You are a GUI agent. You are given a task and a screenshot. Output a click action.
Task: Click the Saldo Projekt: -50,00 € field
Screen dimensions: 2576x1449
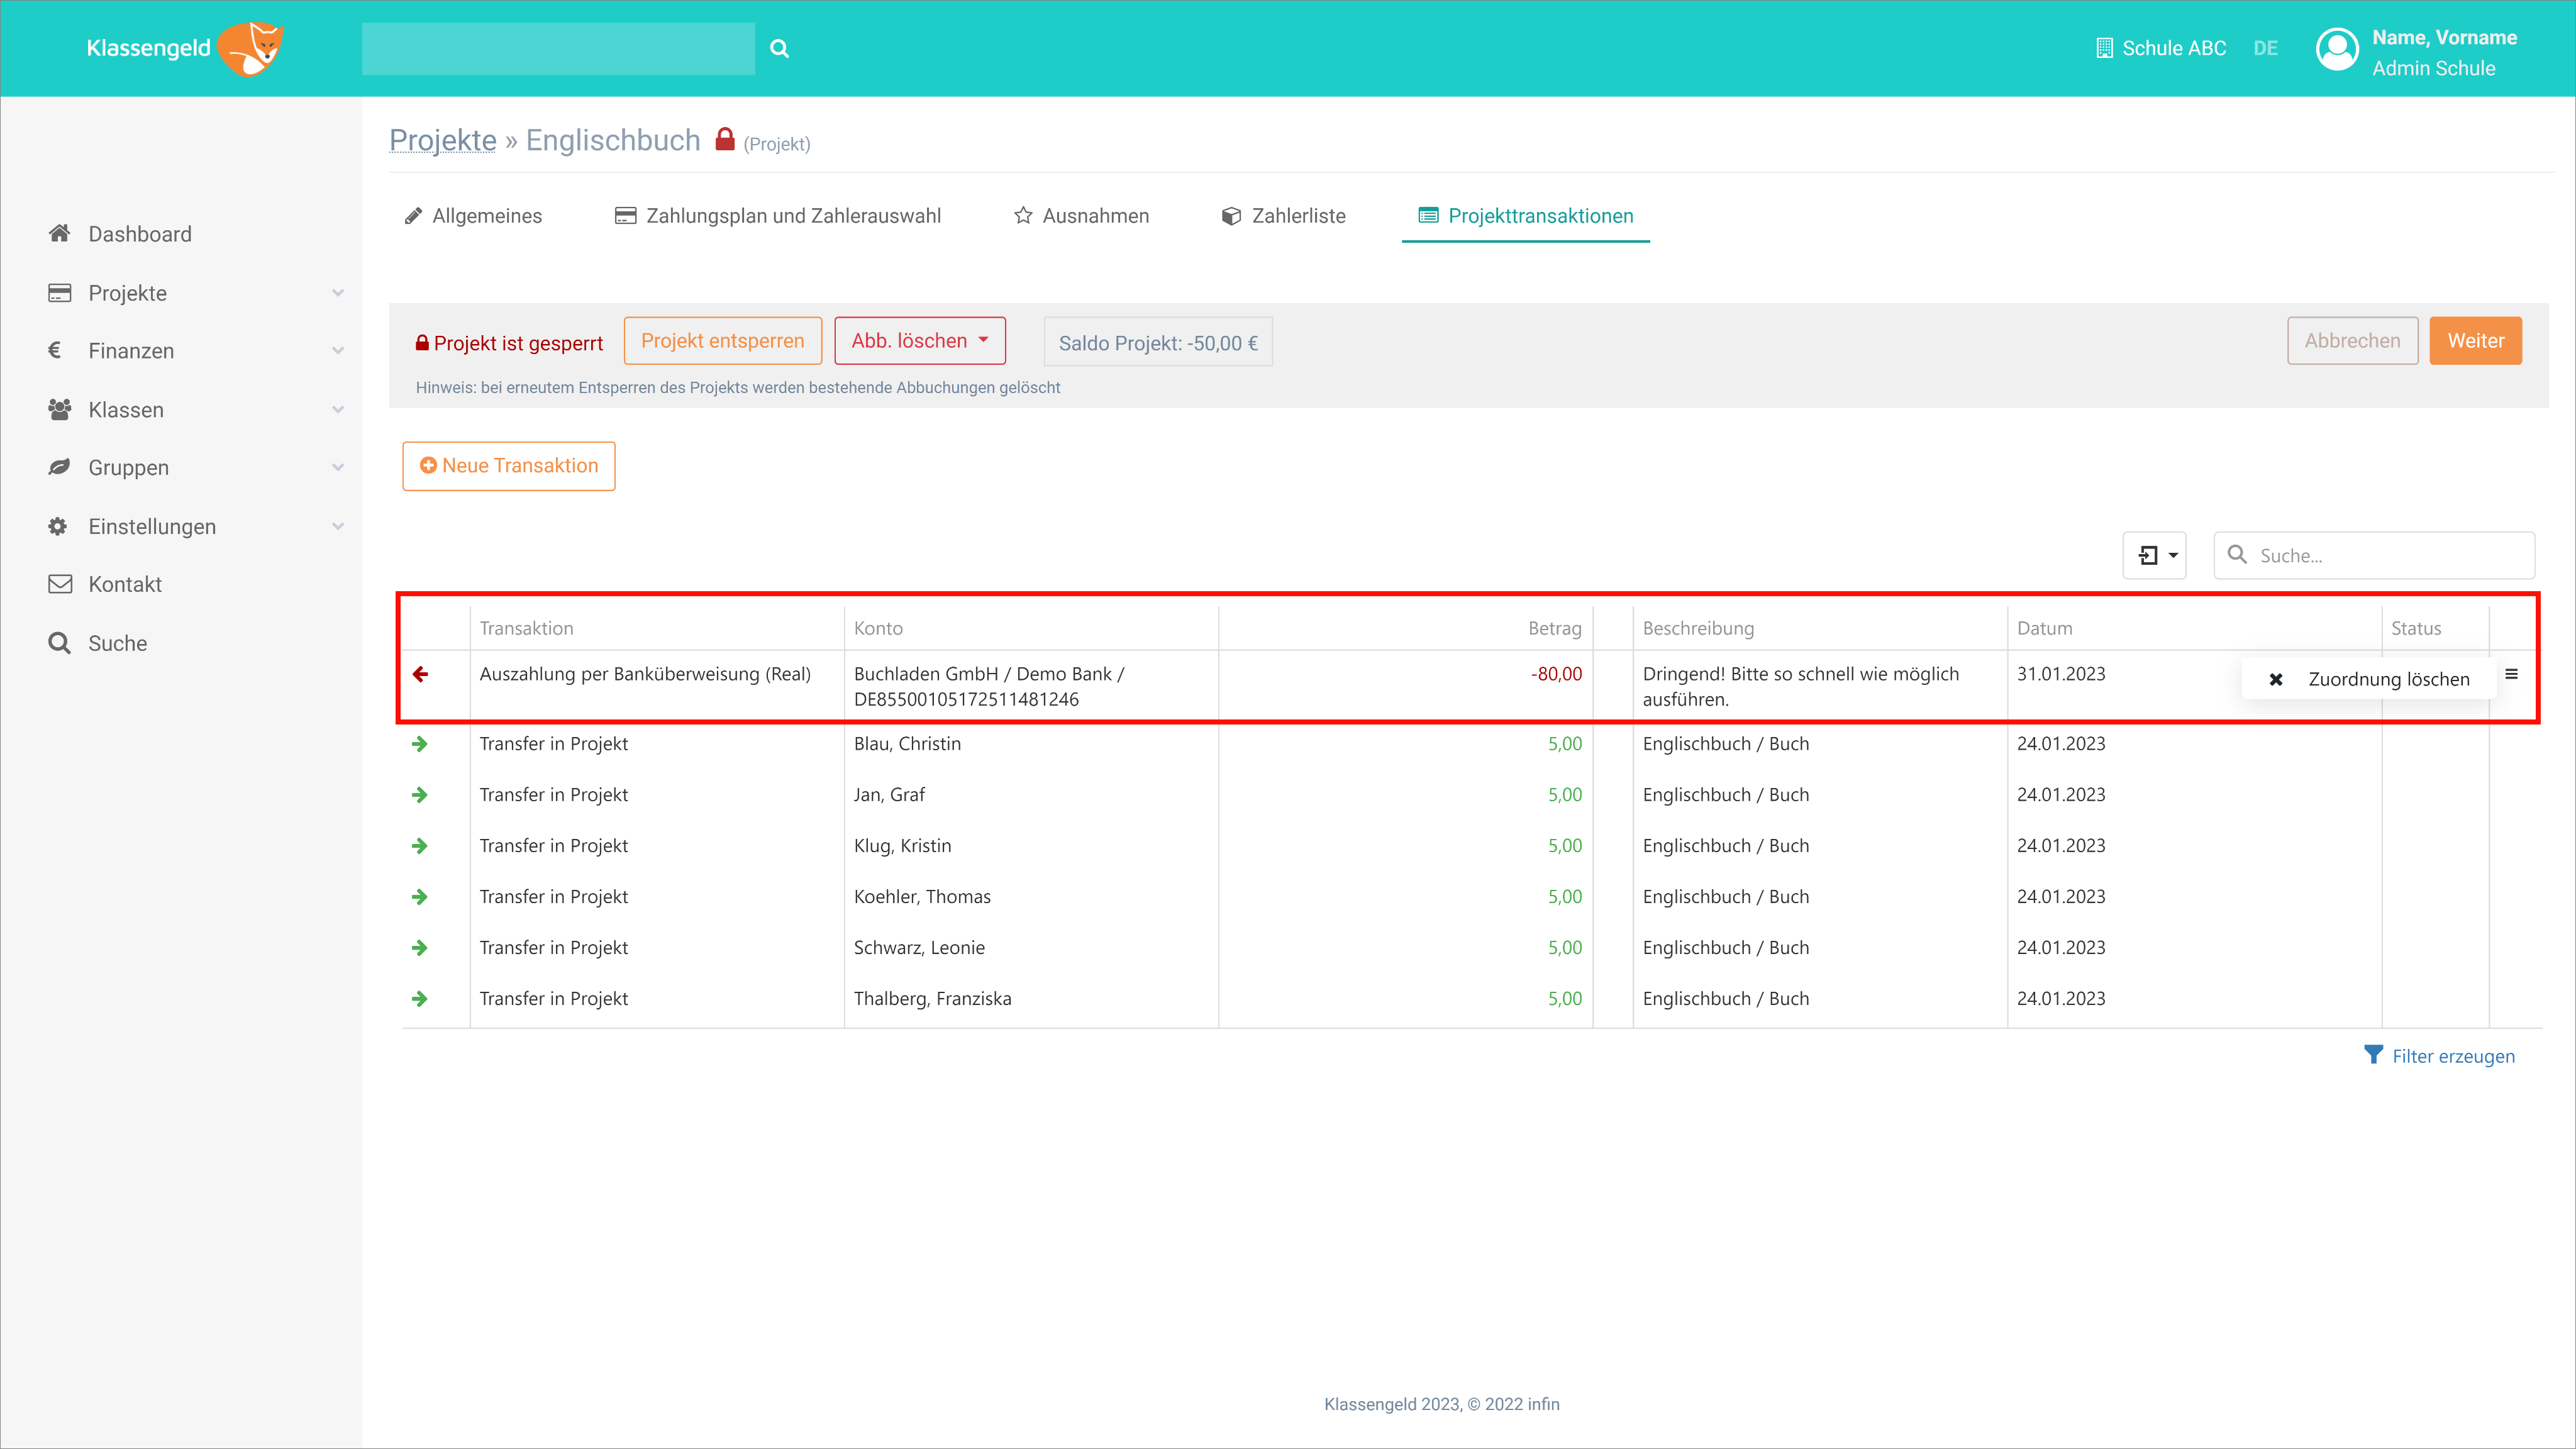click(x=1158, y=342)
